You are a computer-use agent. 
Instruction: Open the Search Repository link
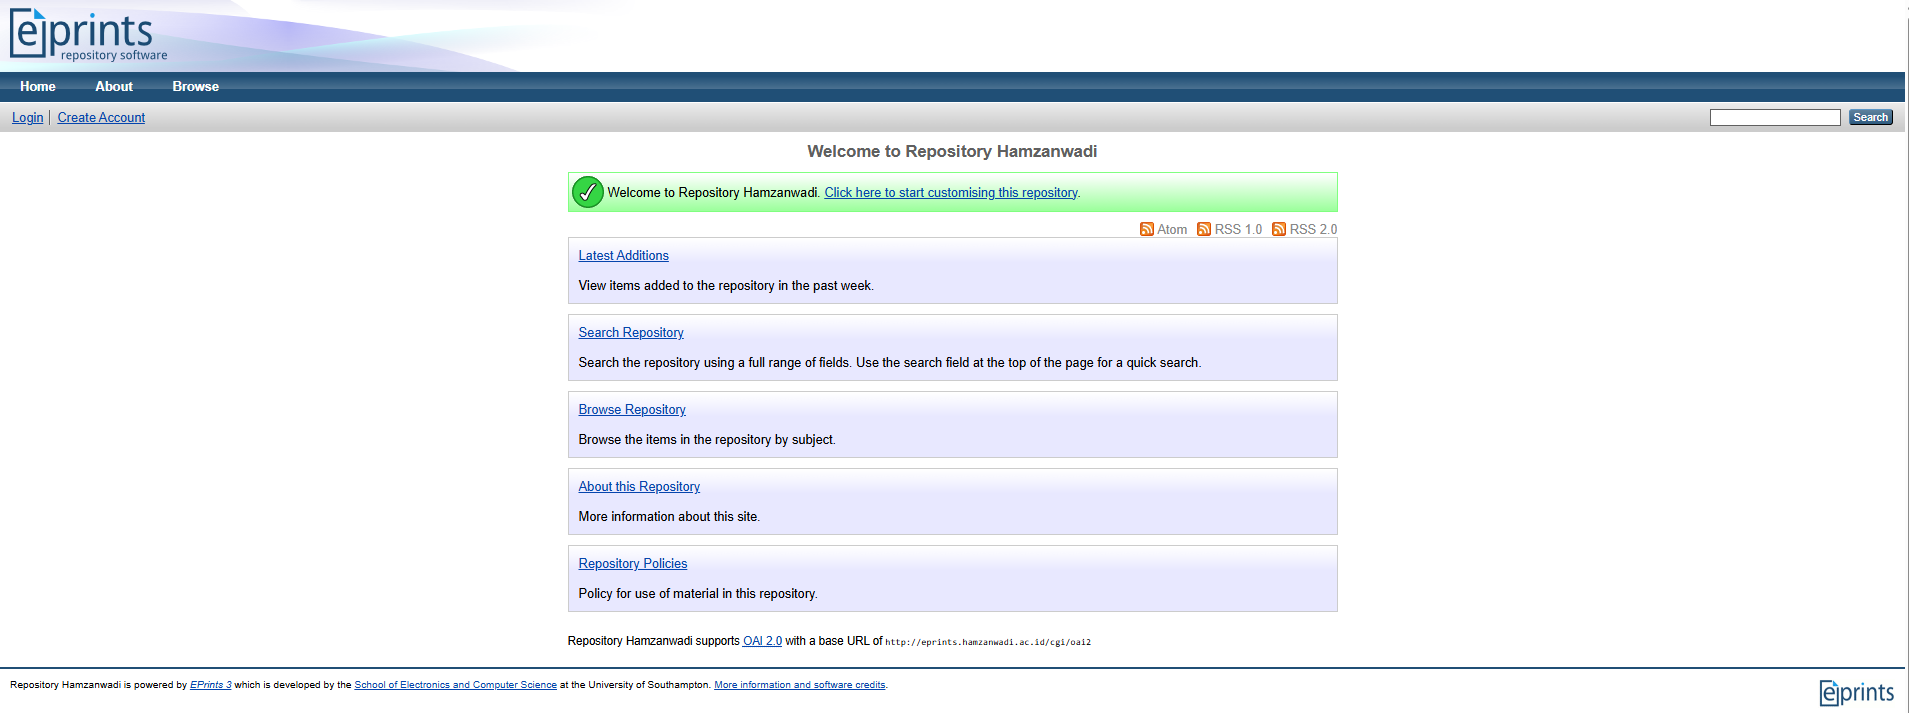631,333
